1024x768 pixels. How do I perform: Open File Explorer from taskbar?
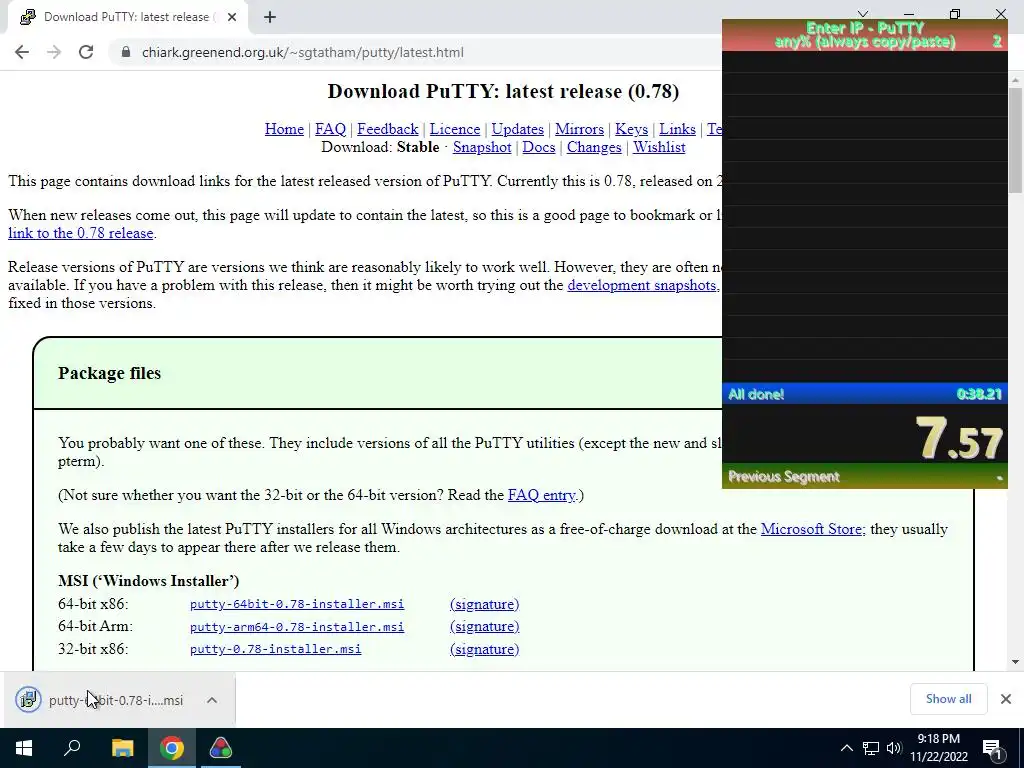coord(122,748)
